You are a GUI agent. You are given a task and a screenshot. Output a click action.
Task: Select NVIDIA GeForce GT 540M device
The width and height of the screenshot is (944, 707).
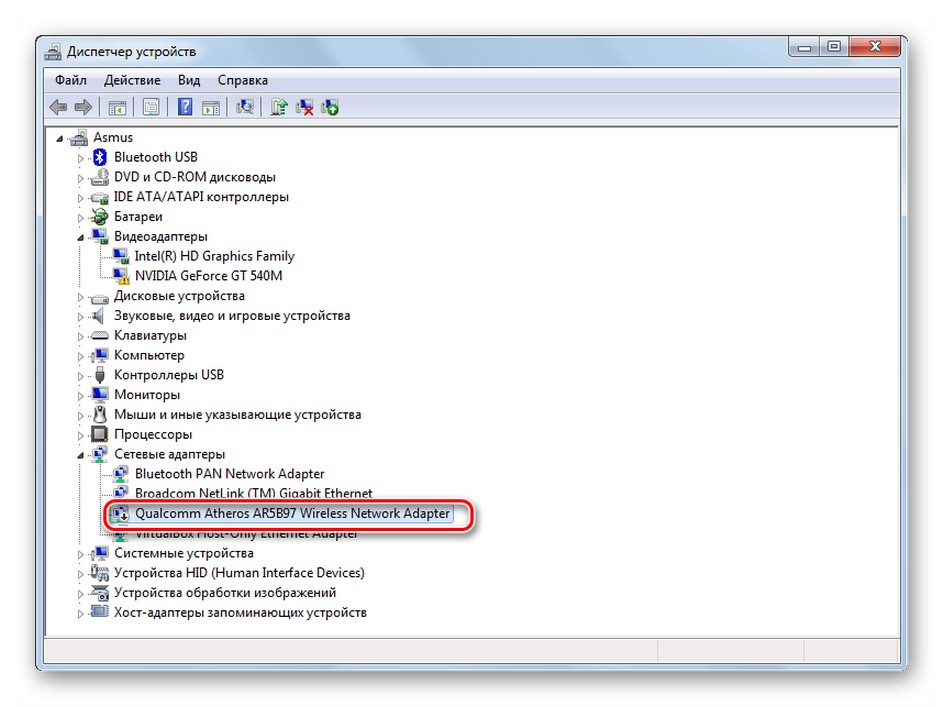pyautogui.click(x=208, y=276)
